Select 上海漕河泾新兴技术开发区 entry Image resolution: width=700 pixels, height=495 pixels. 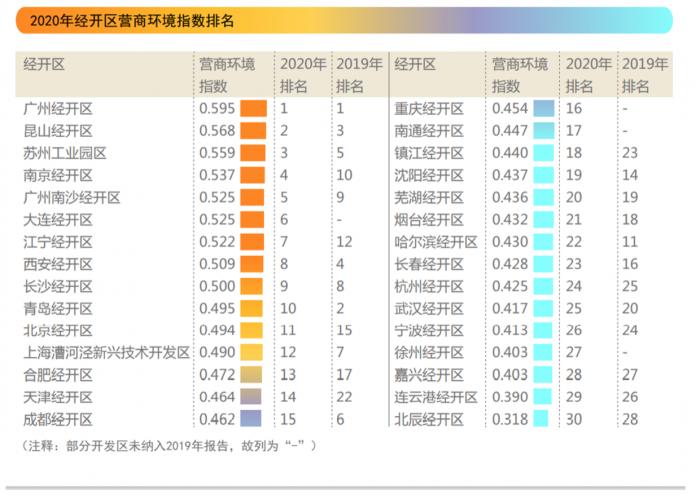click(107, 352)
